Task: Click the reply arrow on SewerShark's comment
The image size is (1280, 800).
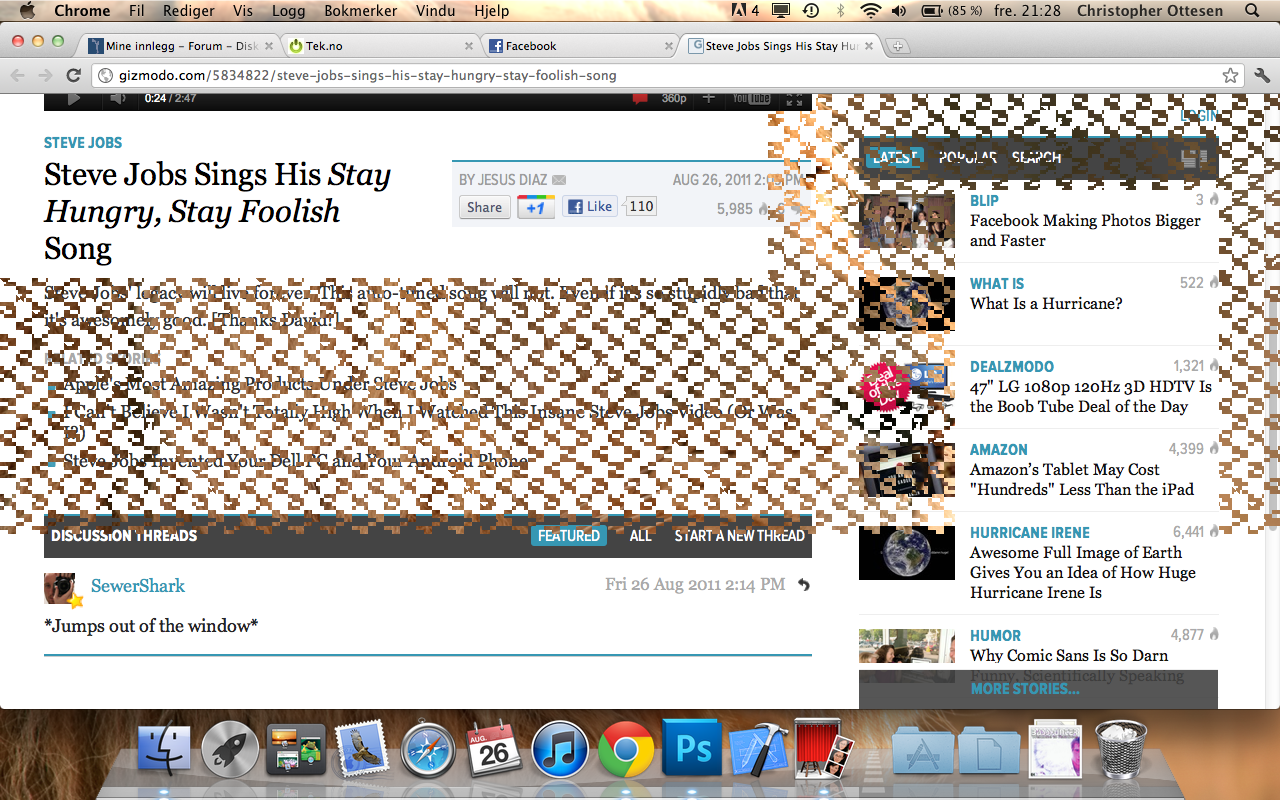Action: (804, 585)
